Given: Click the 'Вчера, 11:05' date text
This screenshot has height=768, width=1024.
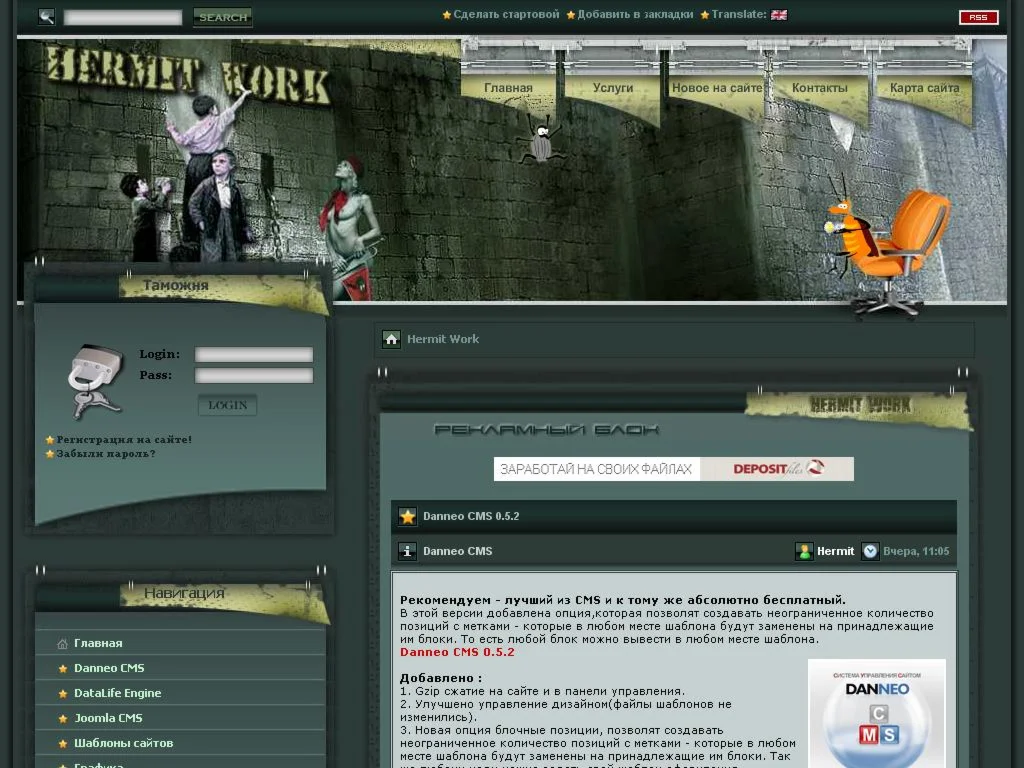Looking at the screenshot, I should 916,551.
